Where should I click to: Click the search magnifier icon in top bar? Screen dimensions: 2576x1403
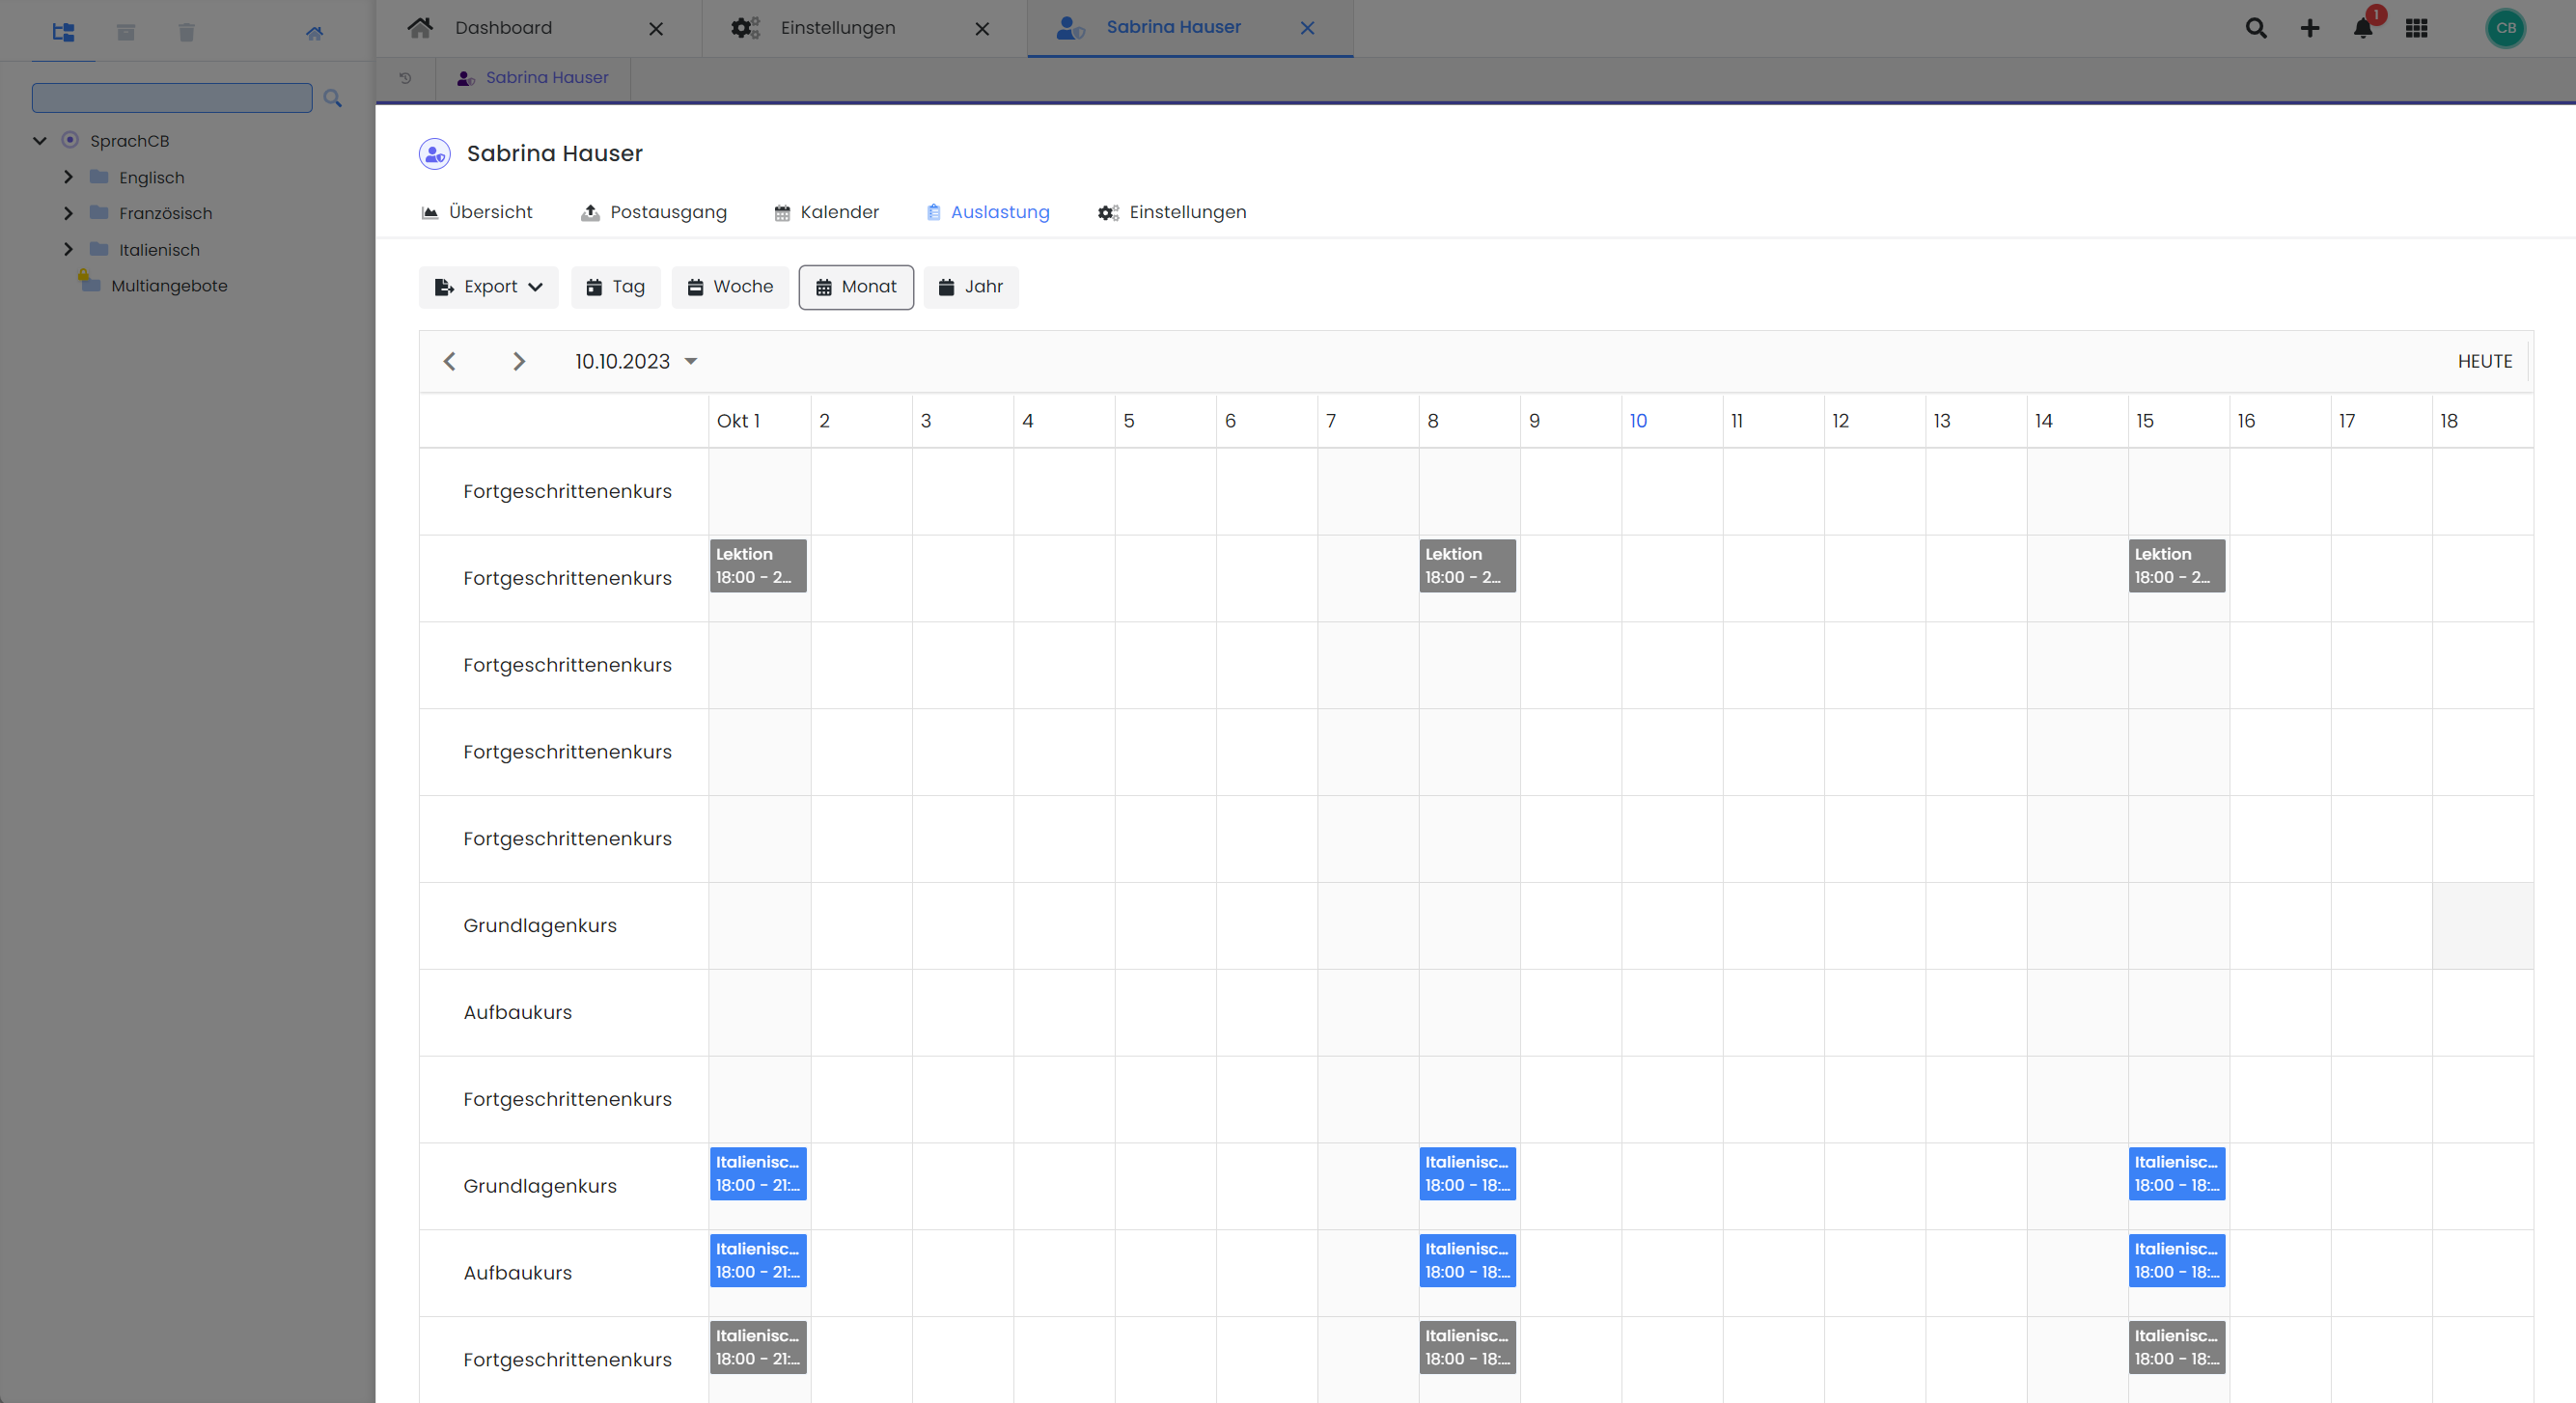(x=2255, y=28)
